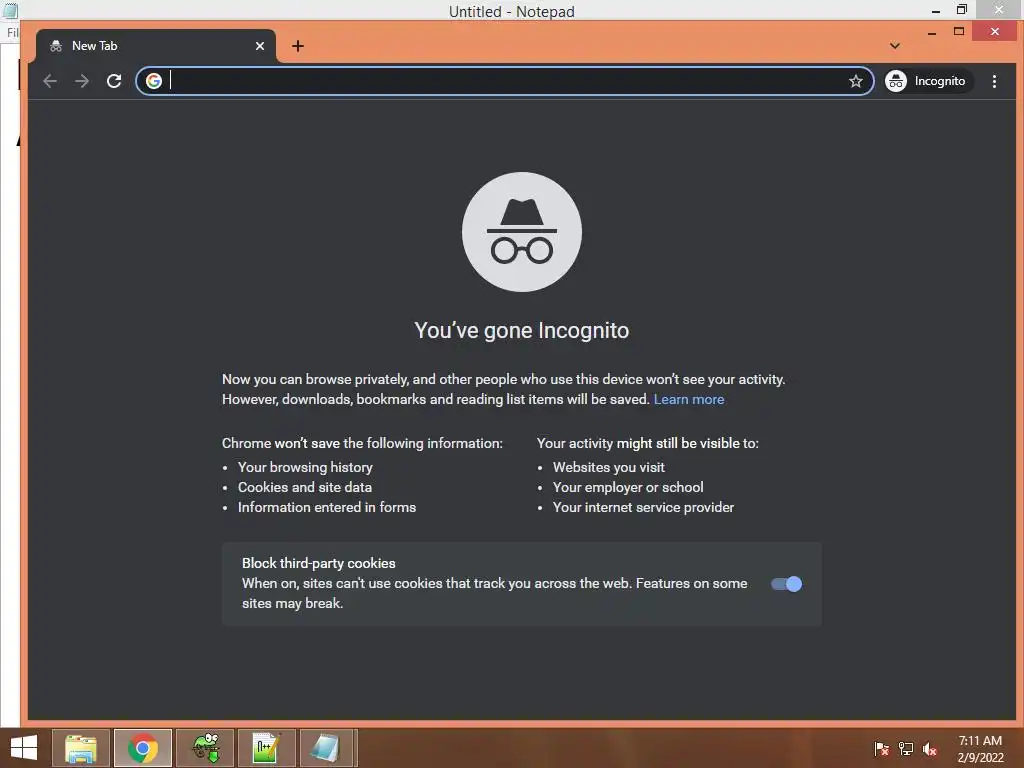This screenshot has height=768, width=1024.
Task: Open the Windows Start button
Action: (x=24, y=748)
